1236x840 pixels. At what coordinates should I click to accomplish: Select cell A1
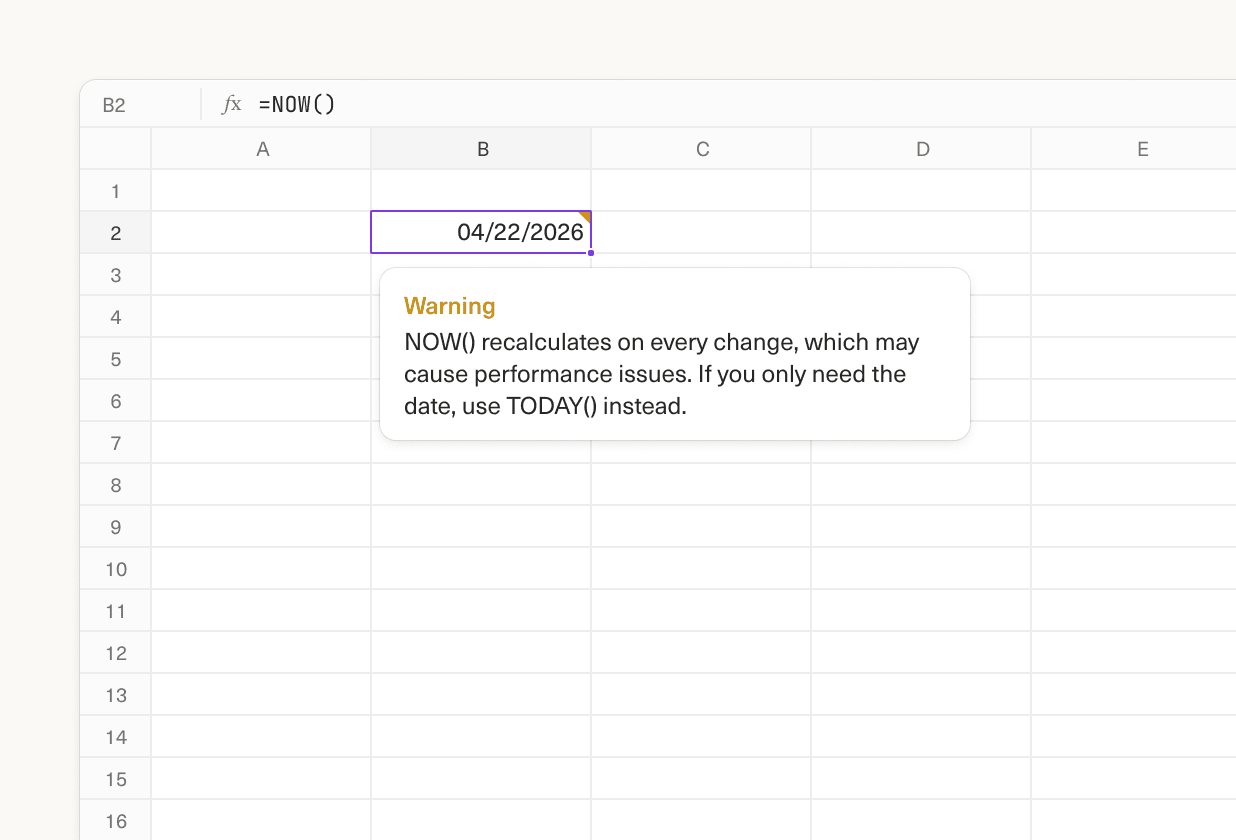(262, 191)
